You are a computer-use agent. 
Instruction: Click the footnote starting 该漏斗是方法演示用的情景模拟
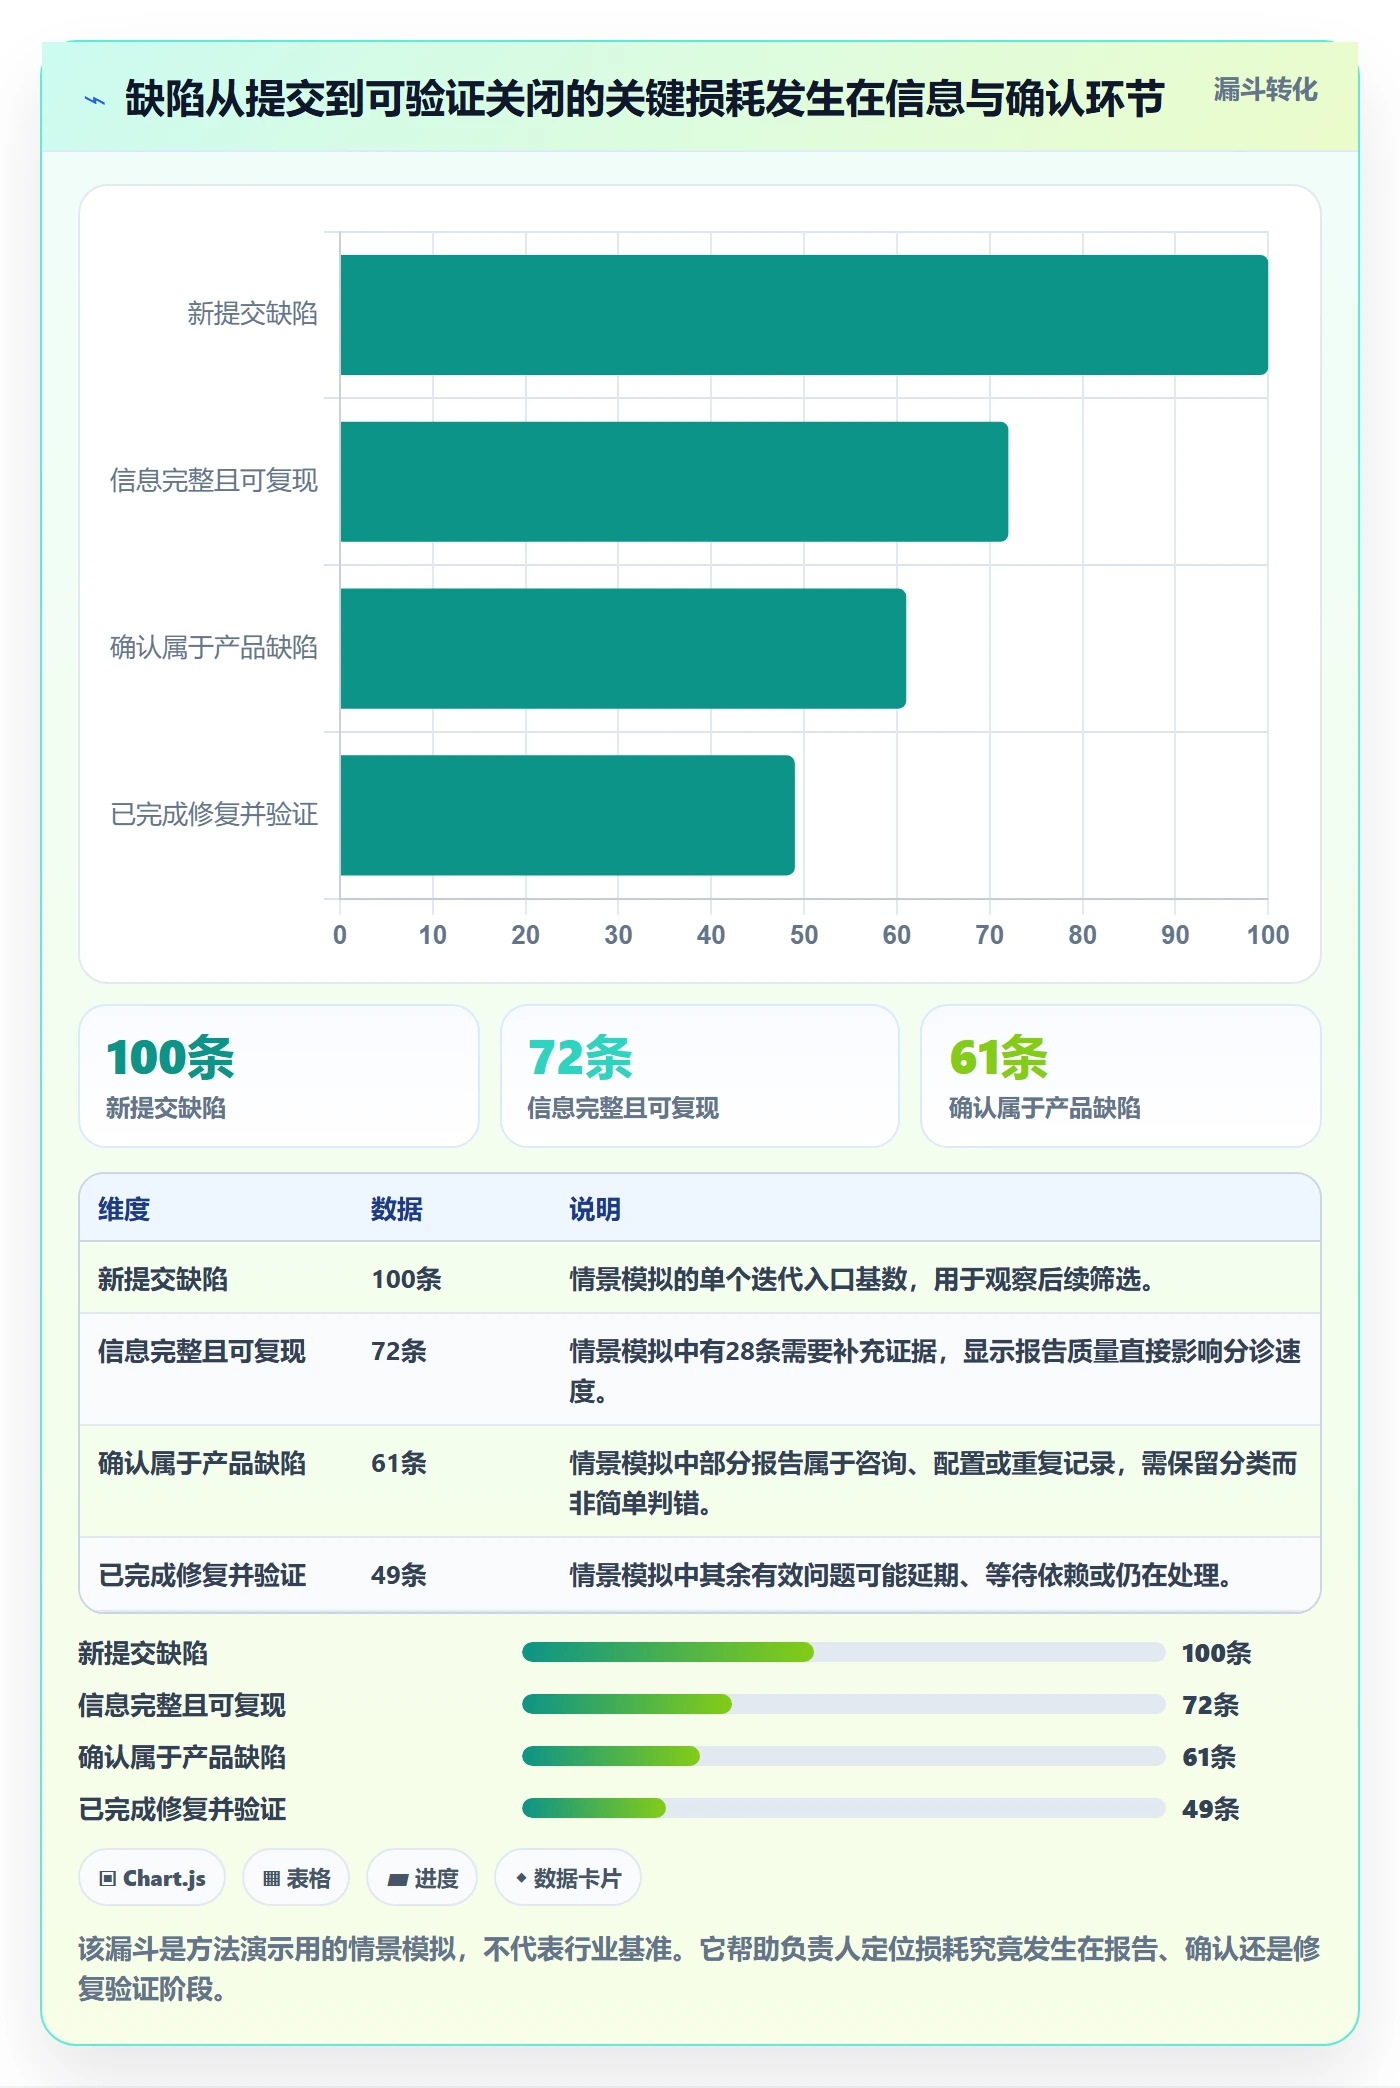699,1968
